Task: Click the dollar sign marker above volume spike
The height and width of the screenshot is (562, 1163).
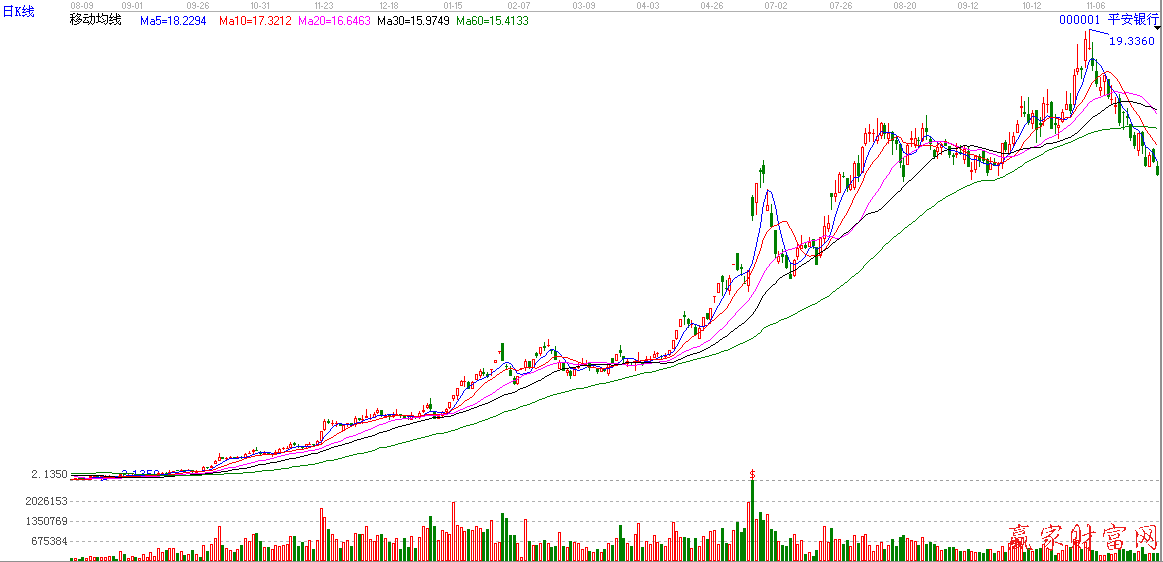Action: 751,472
